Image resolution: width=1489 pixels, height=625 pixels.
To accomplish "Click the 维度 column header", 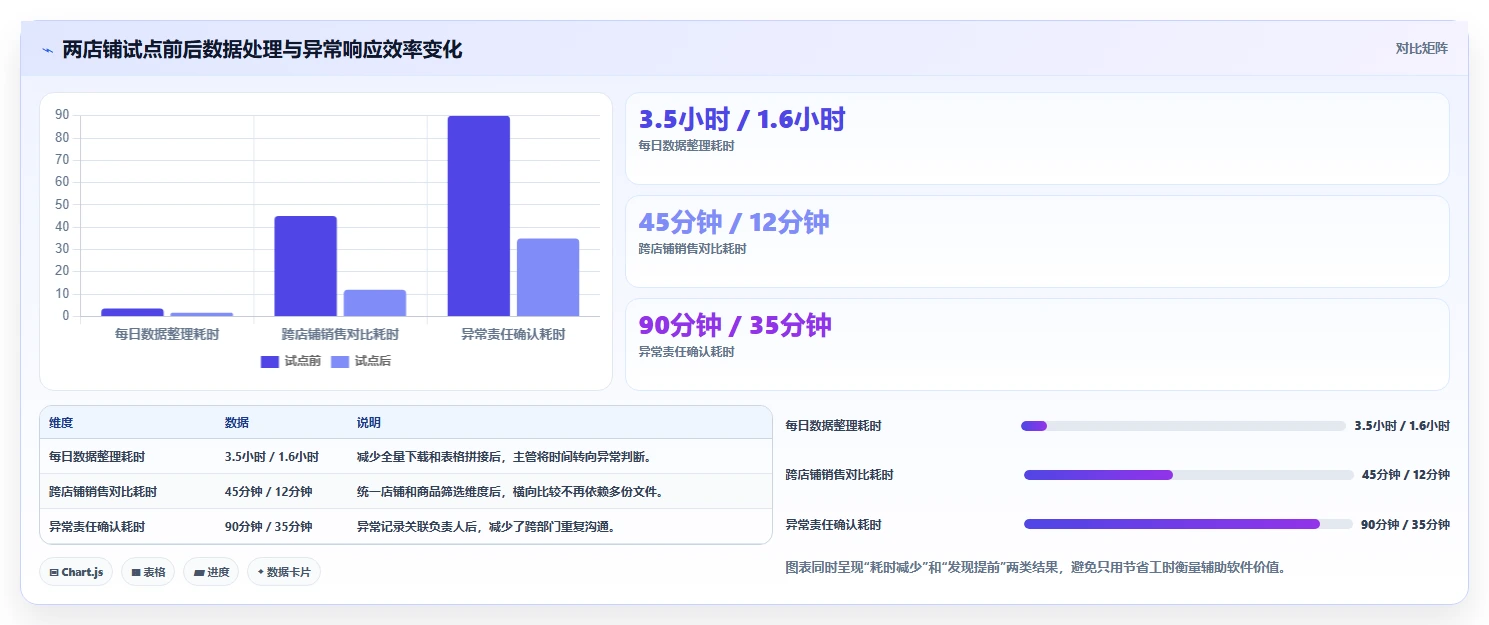I will [x=61, y=423].
